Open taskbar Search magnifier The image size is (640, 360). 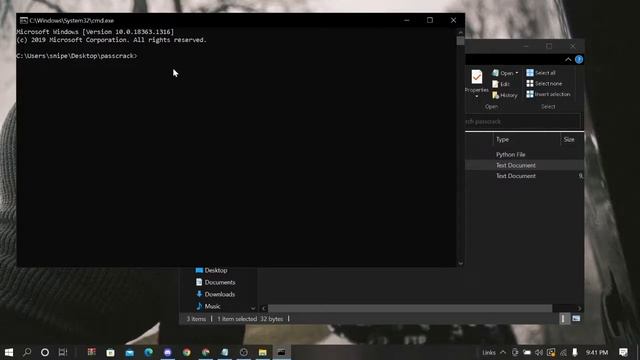(x=27, y=352)
